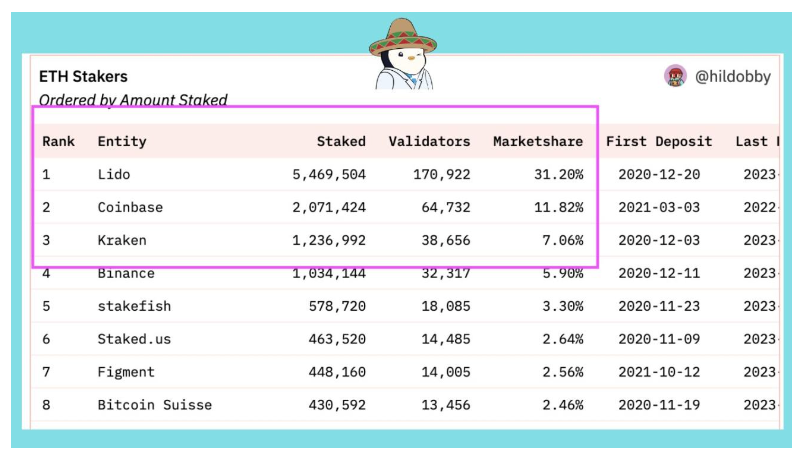The width and height of the screenshot is (799, 453).
Task: Click validators count 170,922
Action: pos(442,174)
